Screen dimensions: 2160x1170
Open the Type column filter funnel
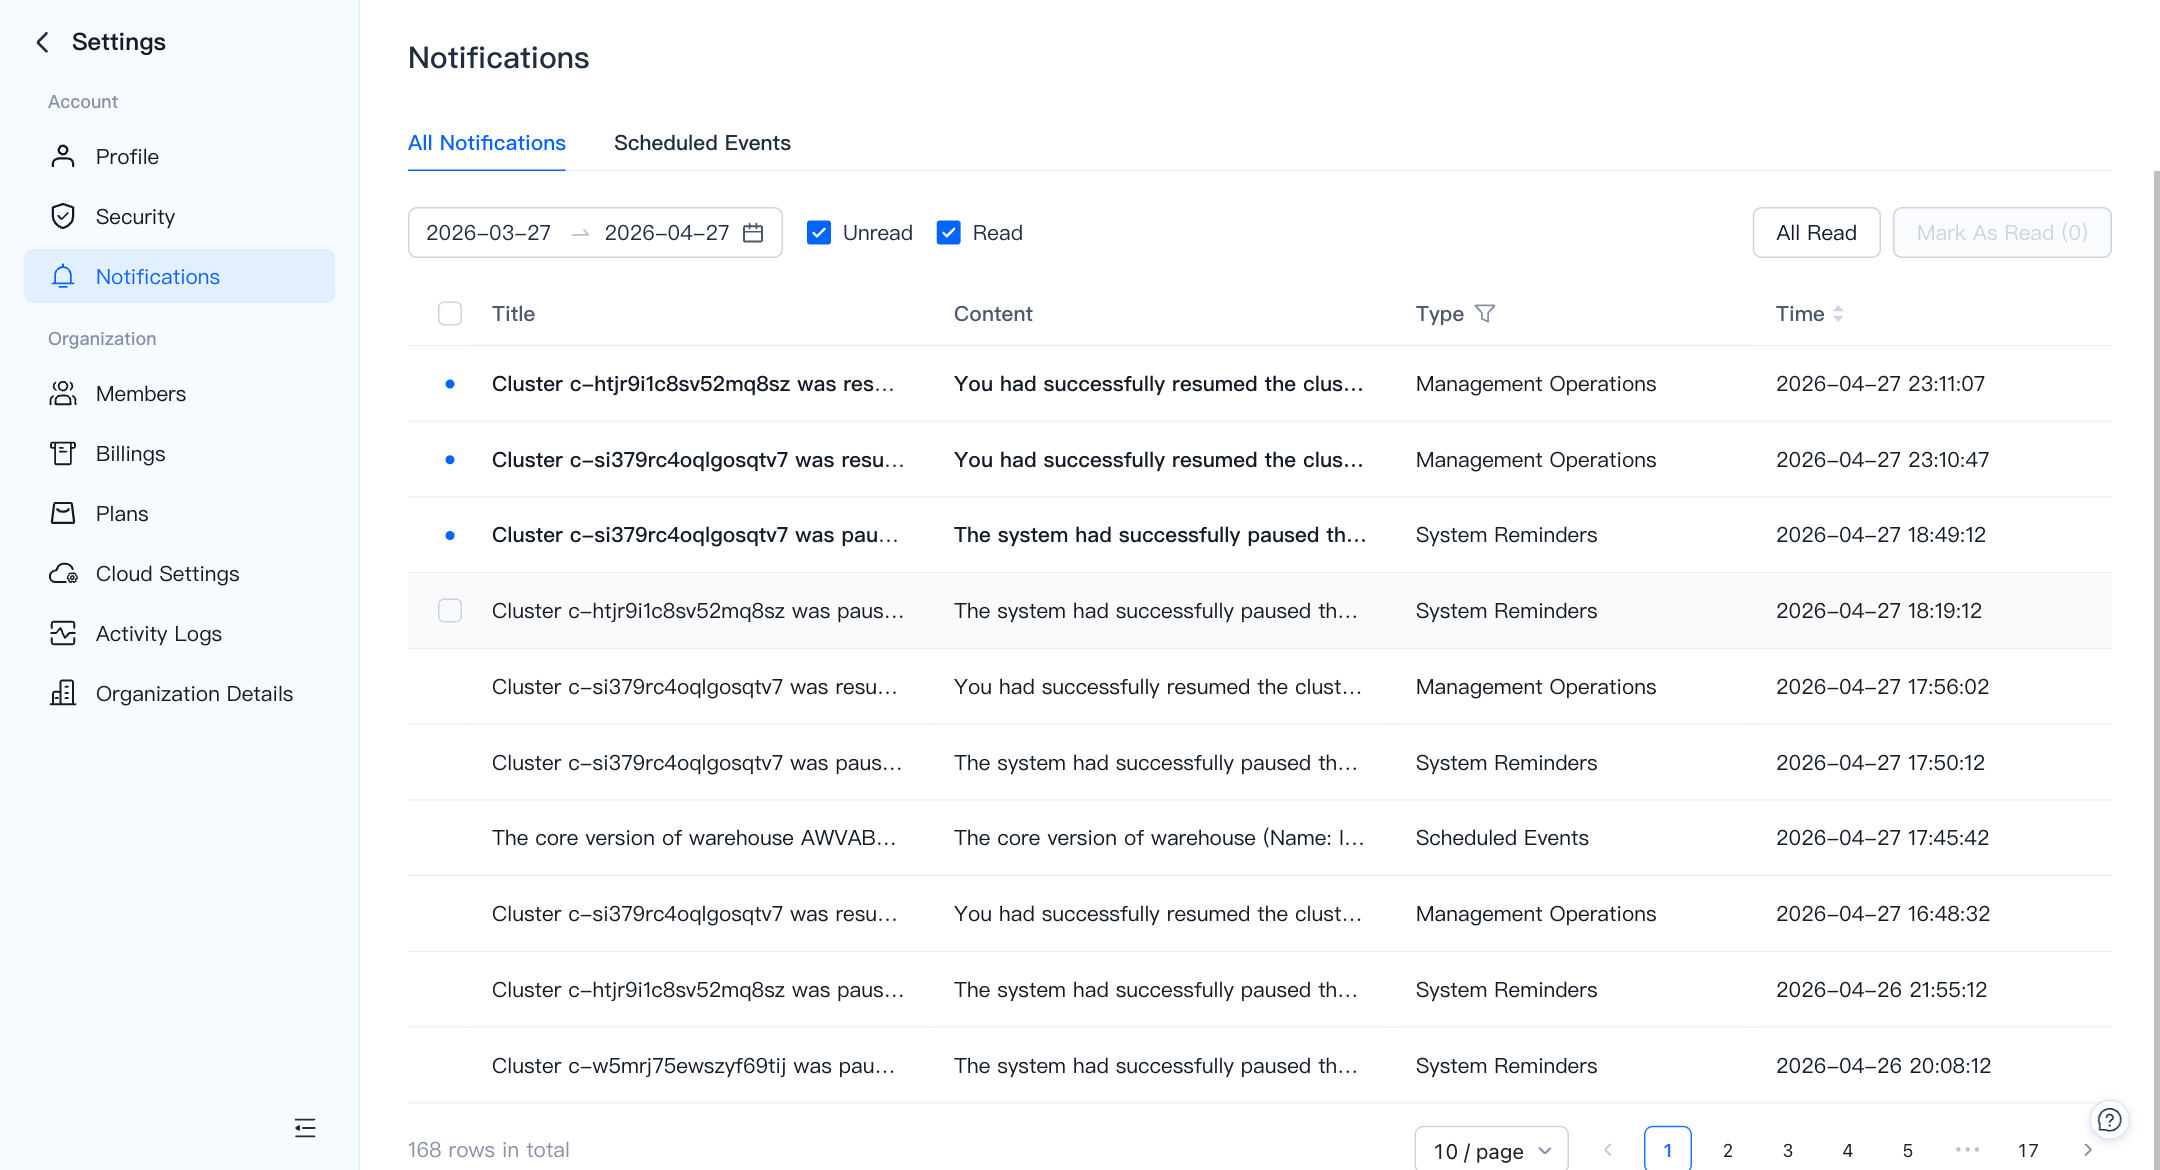pos(1485,314)
